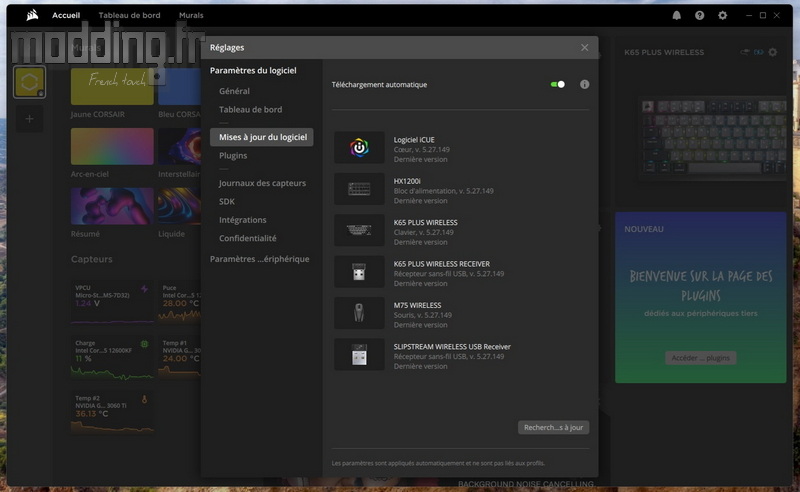800x492 pixels.
Task: Click the NOUVEAU plugins banner
Action: 701,298
